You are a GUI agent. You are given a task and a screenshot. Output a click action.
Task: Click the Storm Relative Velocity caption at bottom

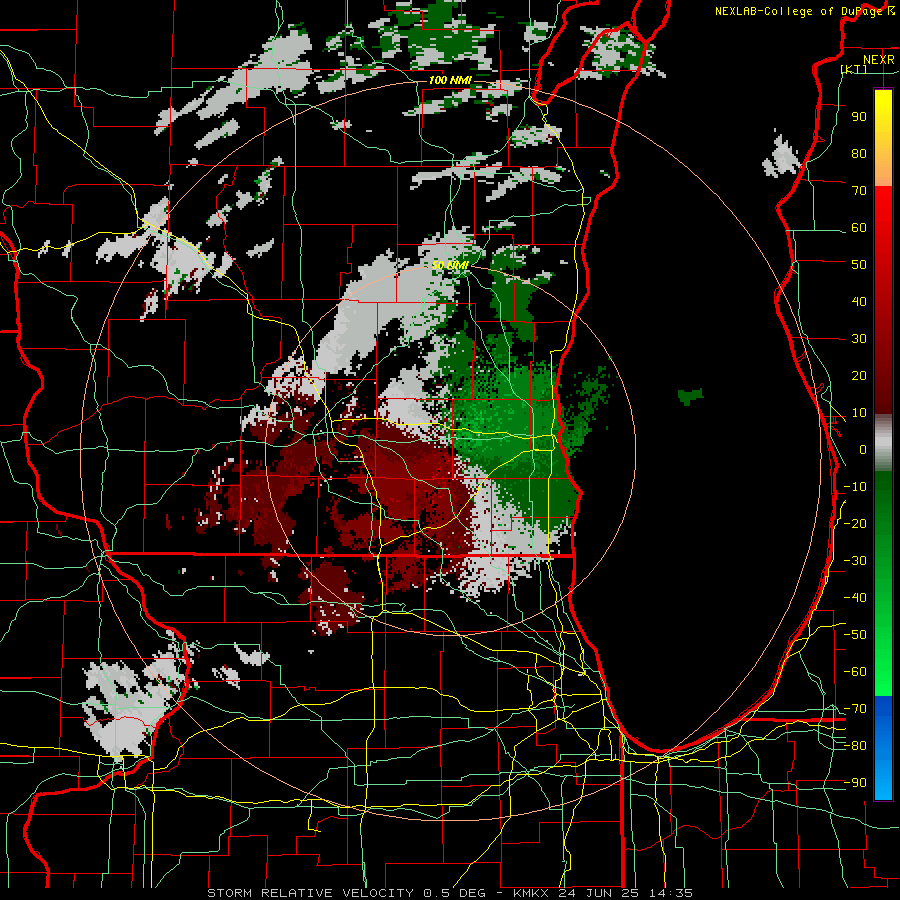449,893
